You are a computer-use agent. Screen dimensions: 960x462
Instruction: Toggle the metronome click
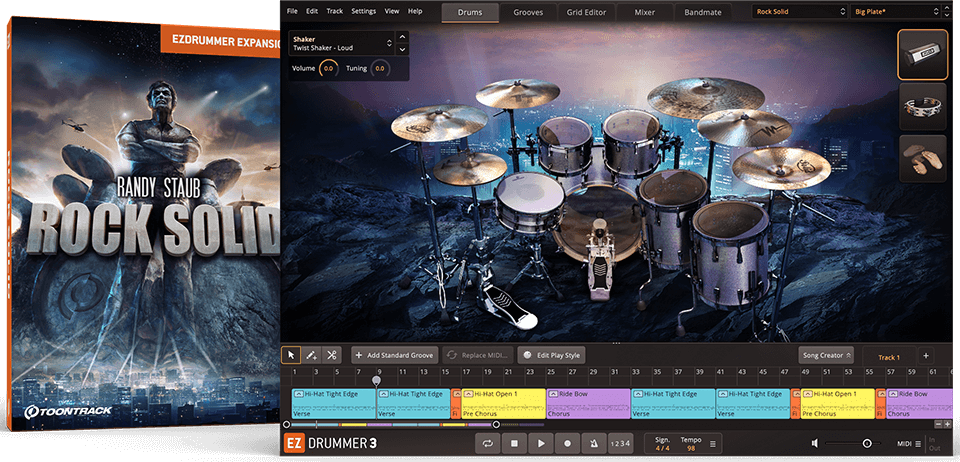pyautogui.click(x=594, y=444)
